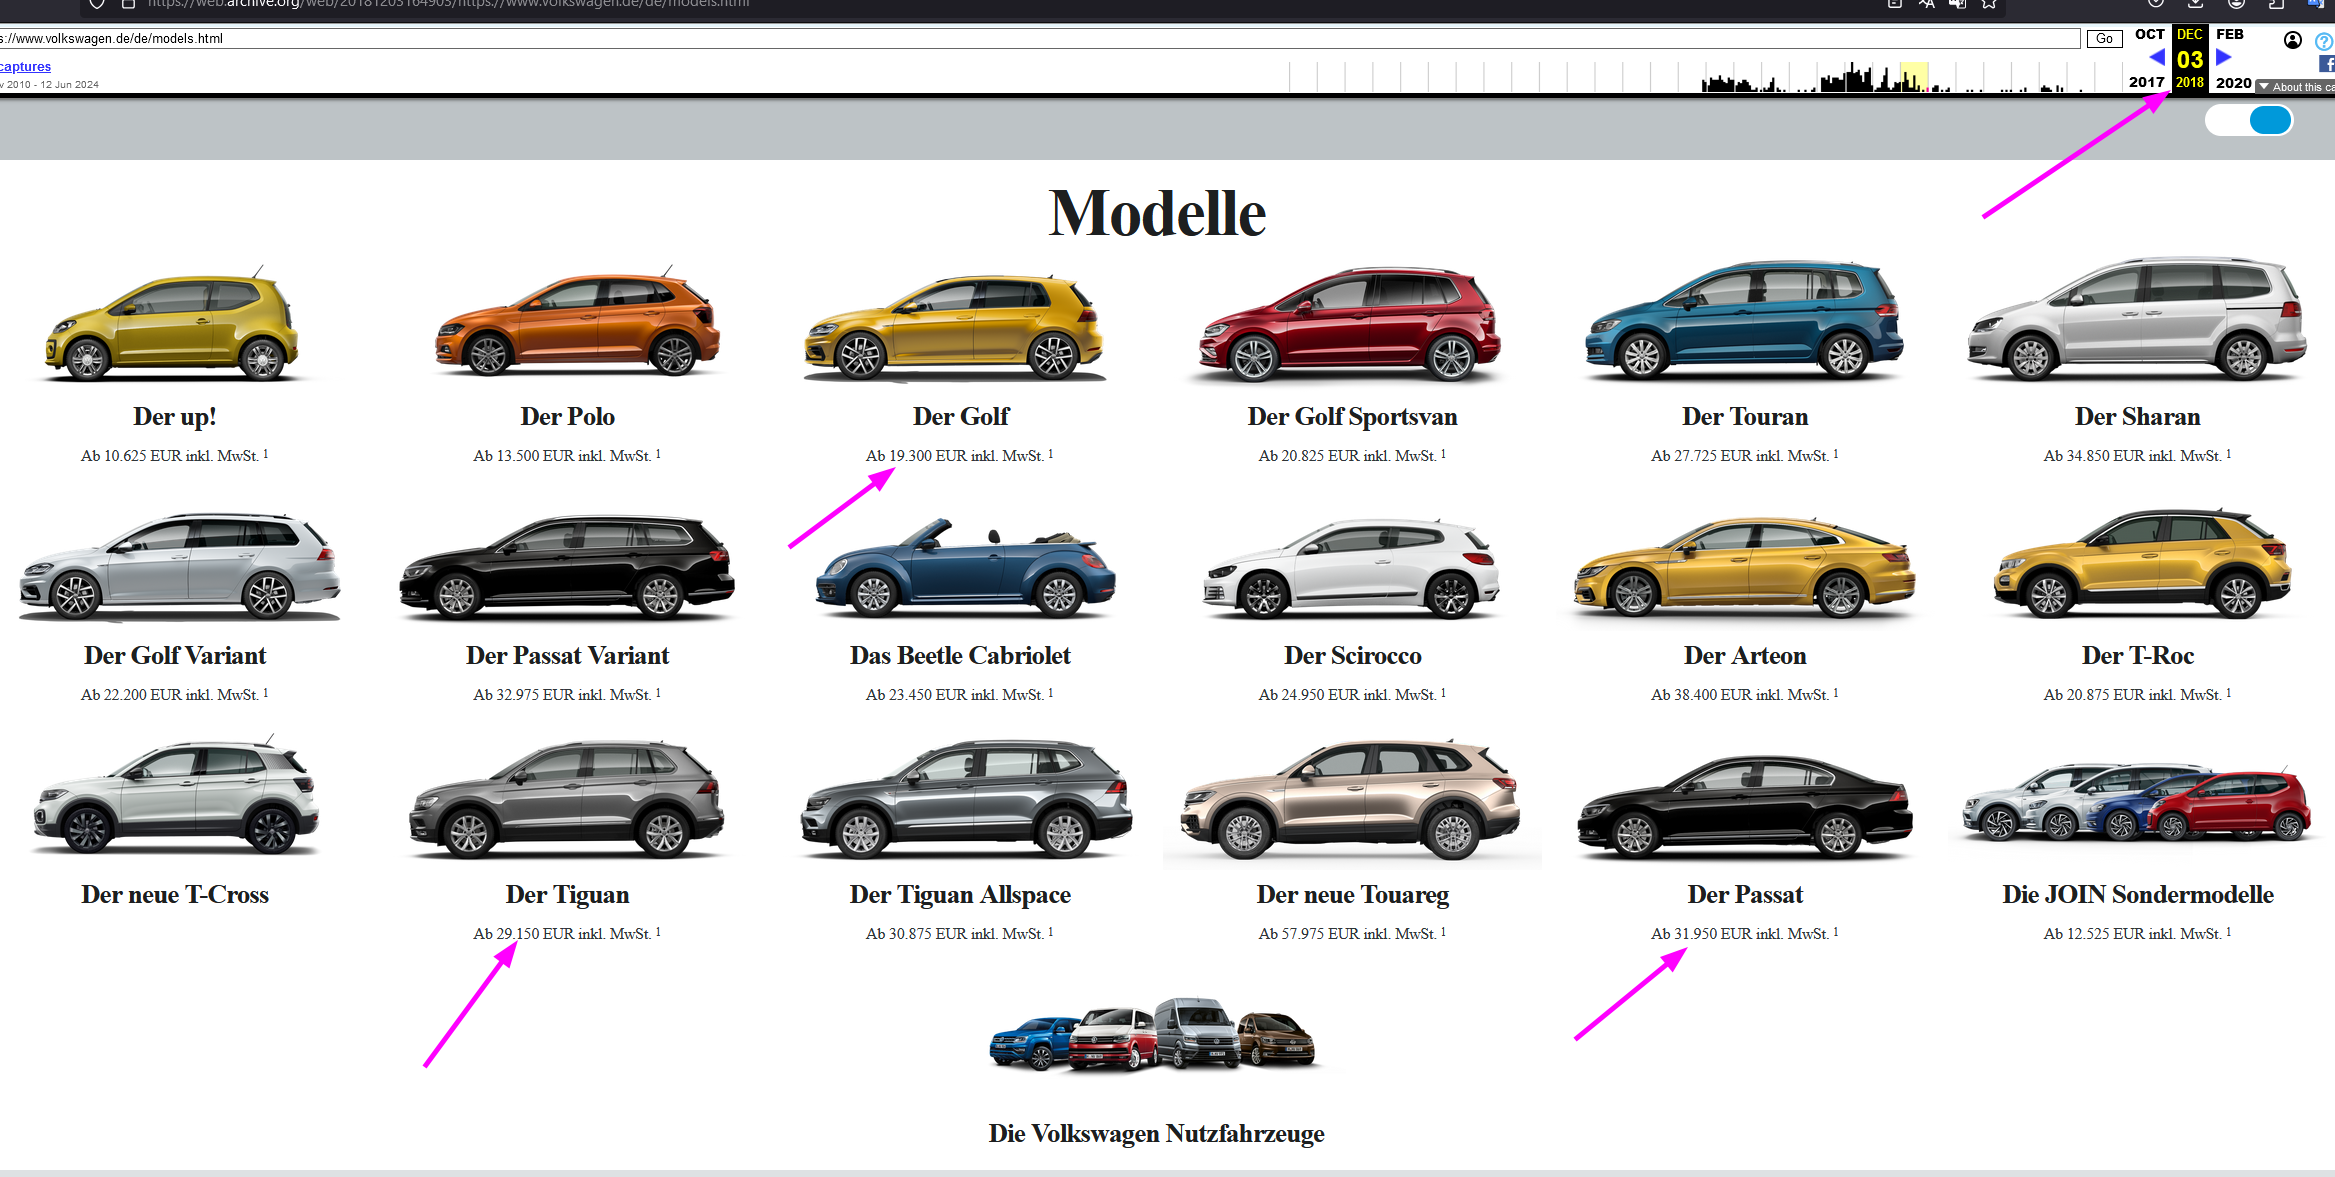
Task: Open the Das Beetle Cabriolet link
Action: (x=960, y=656)
